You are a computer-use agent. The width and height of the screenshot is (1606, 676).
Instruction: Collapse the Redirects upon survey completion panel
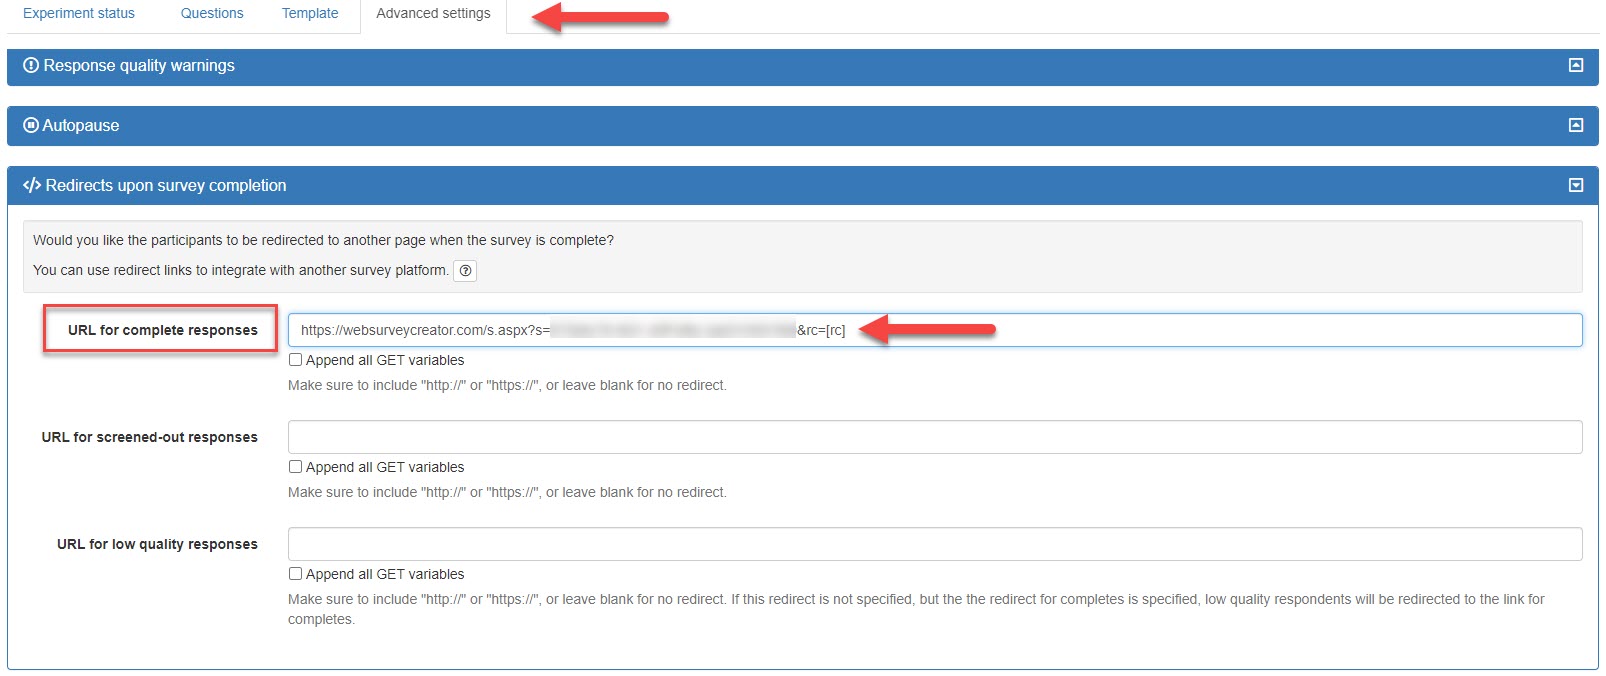[x=1576, y=185]
